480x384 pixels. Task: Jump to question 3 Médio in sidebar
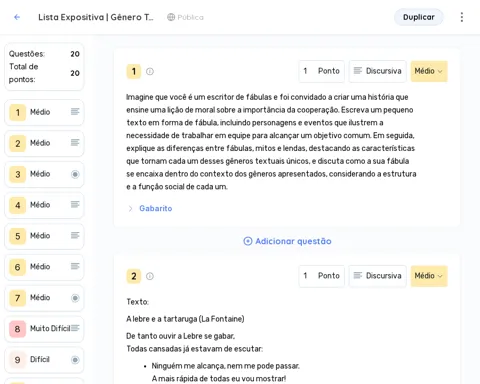(x=44, y=174)
